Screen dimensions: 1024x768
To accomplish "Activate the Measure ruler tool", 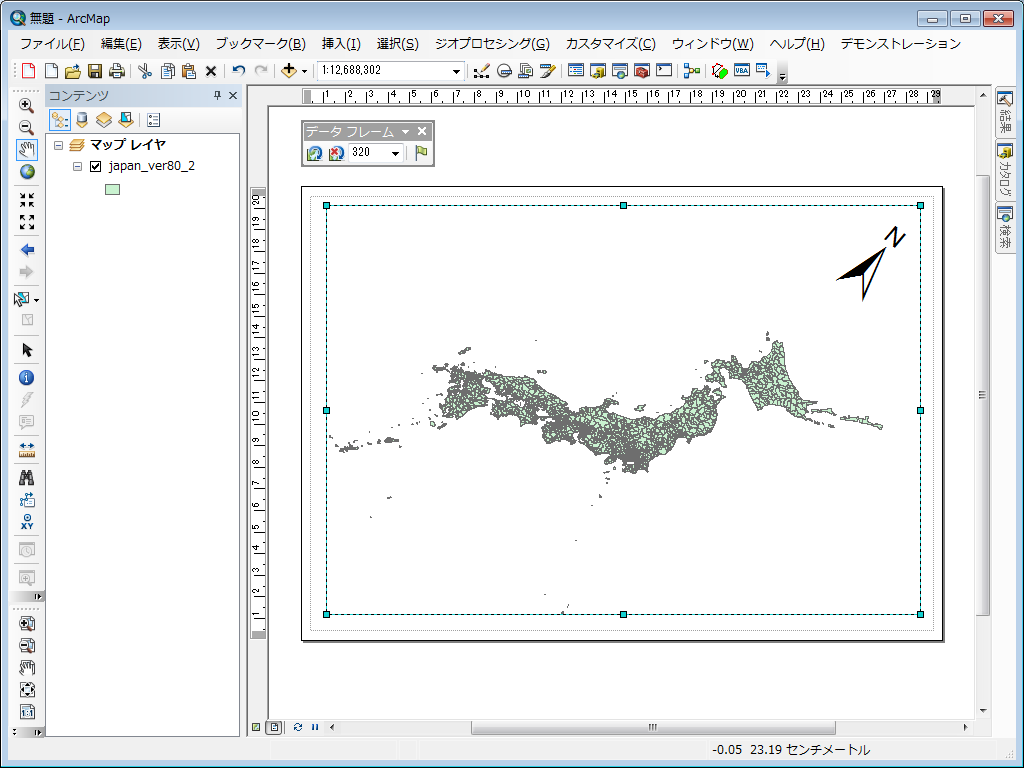I will click(x=27, y=449).
